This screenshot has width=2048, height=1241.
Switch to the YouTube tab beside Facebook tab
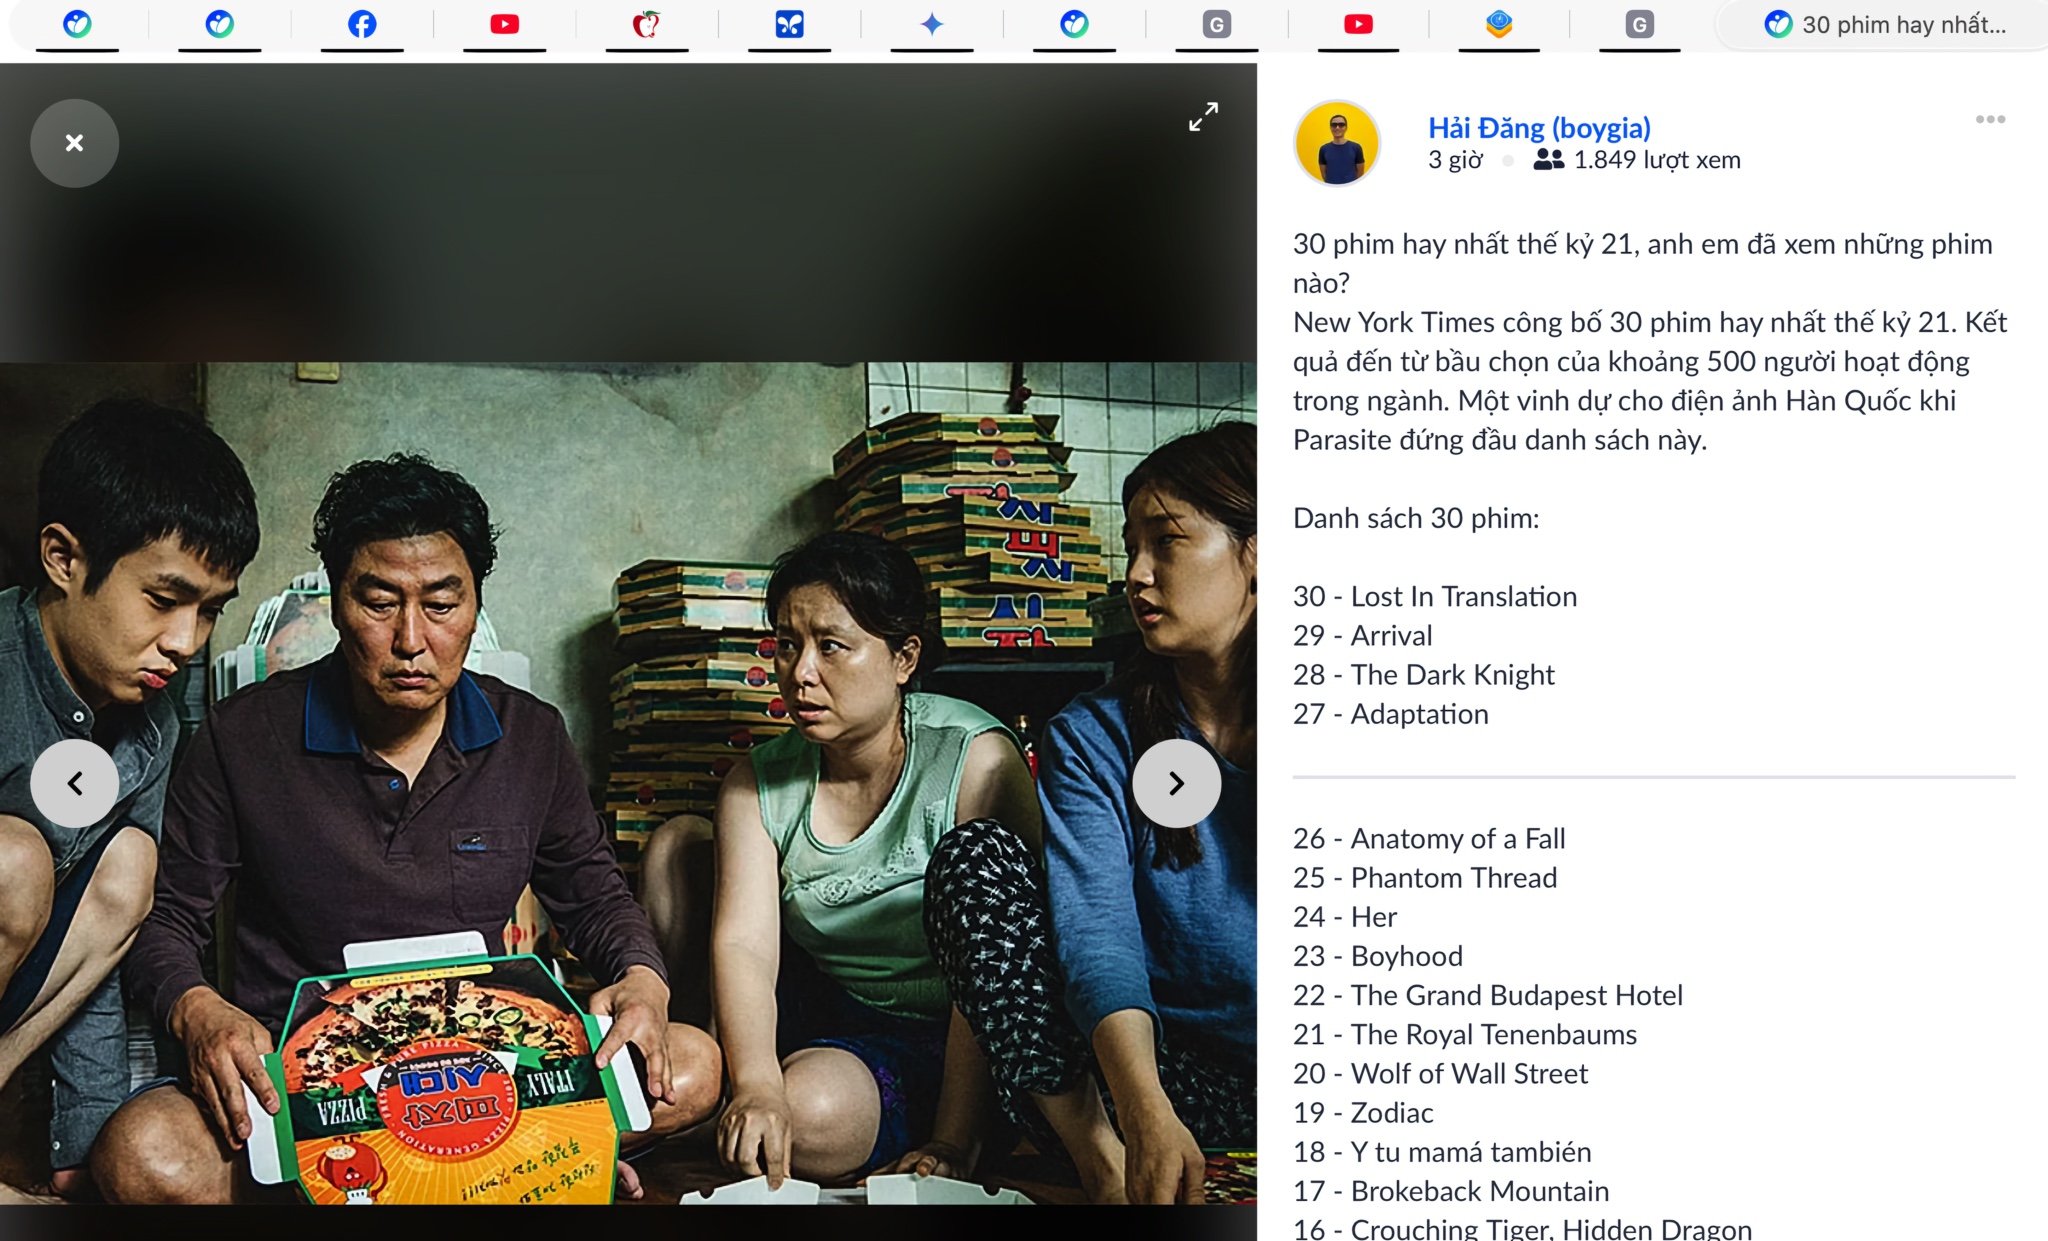pos(505,25)
